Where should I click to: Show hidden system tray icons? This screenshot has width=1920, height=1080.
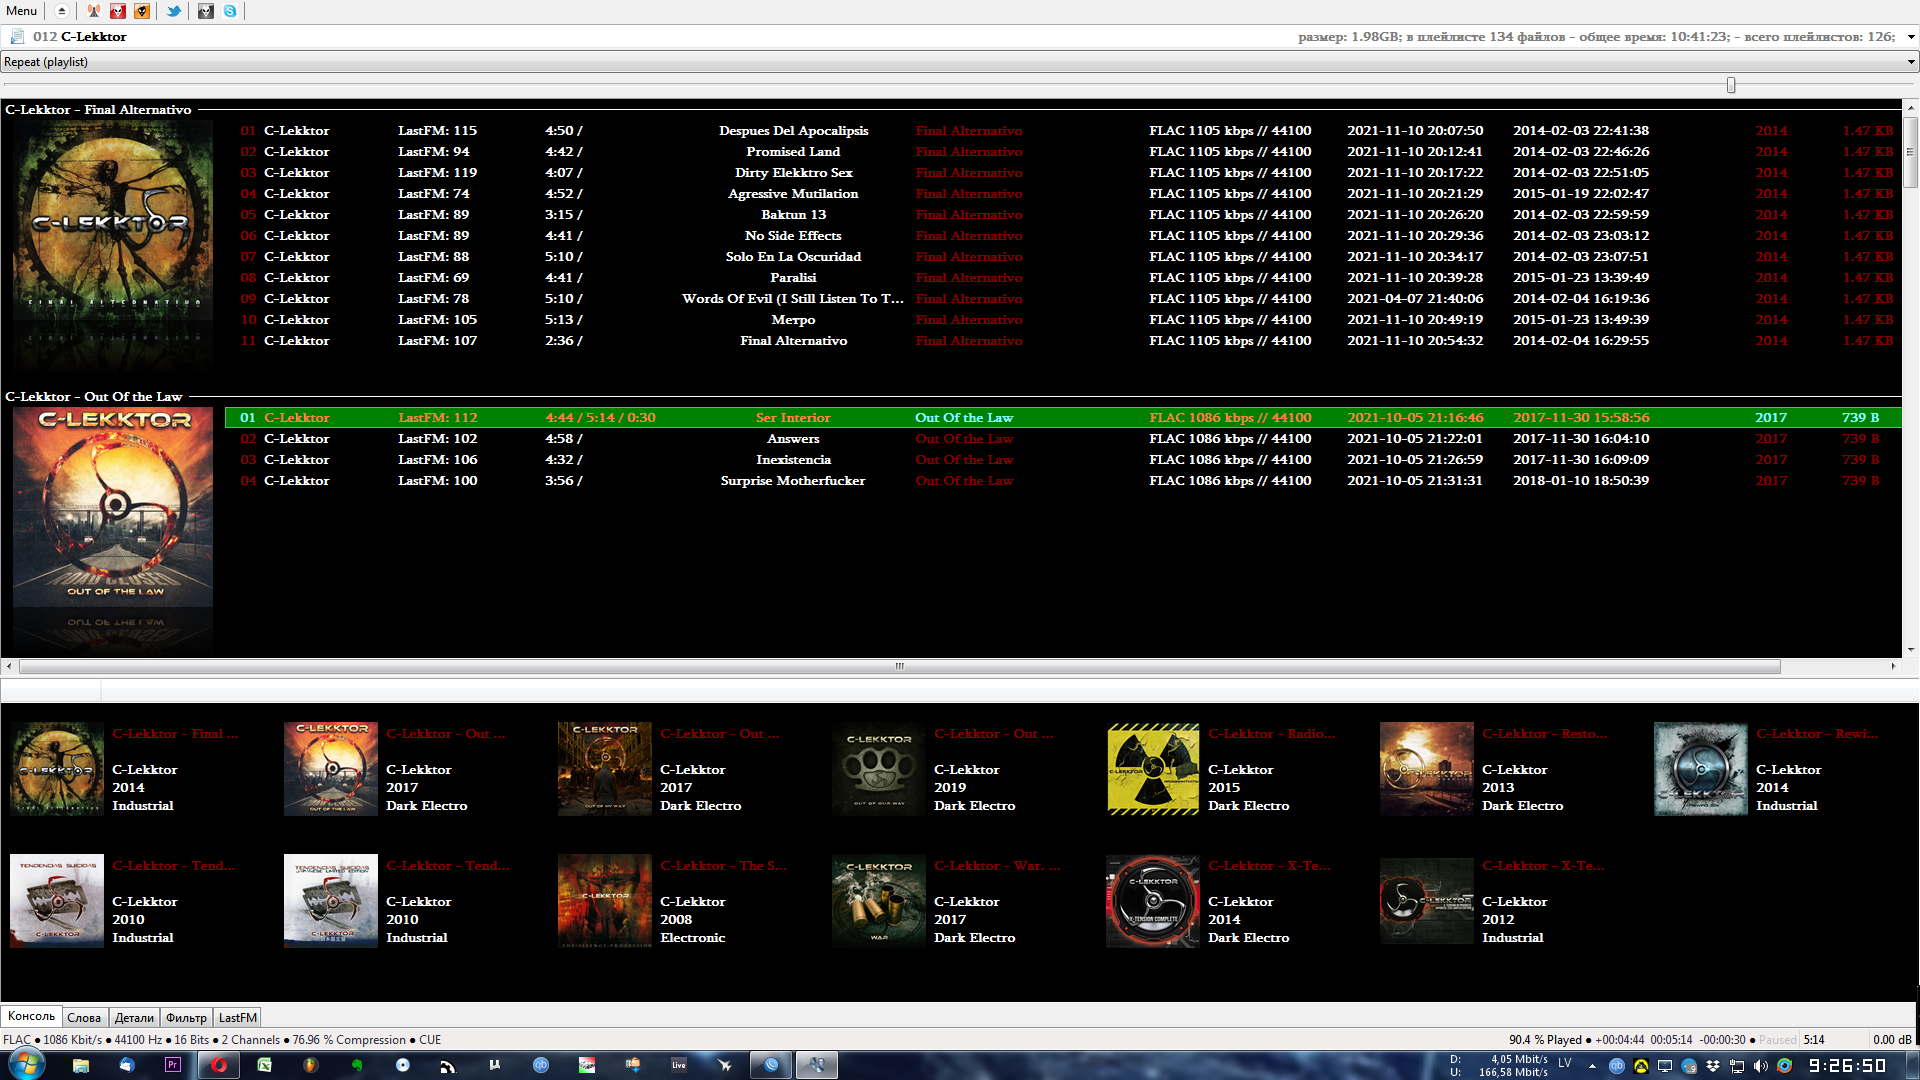(1592, 1066)
